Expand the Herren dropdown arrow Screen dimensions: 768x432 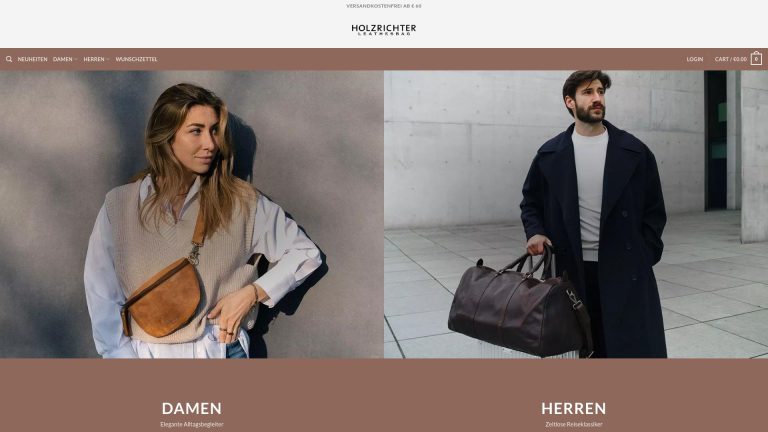pos(108,59)
